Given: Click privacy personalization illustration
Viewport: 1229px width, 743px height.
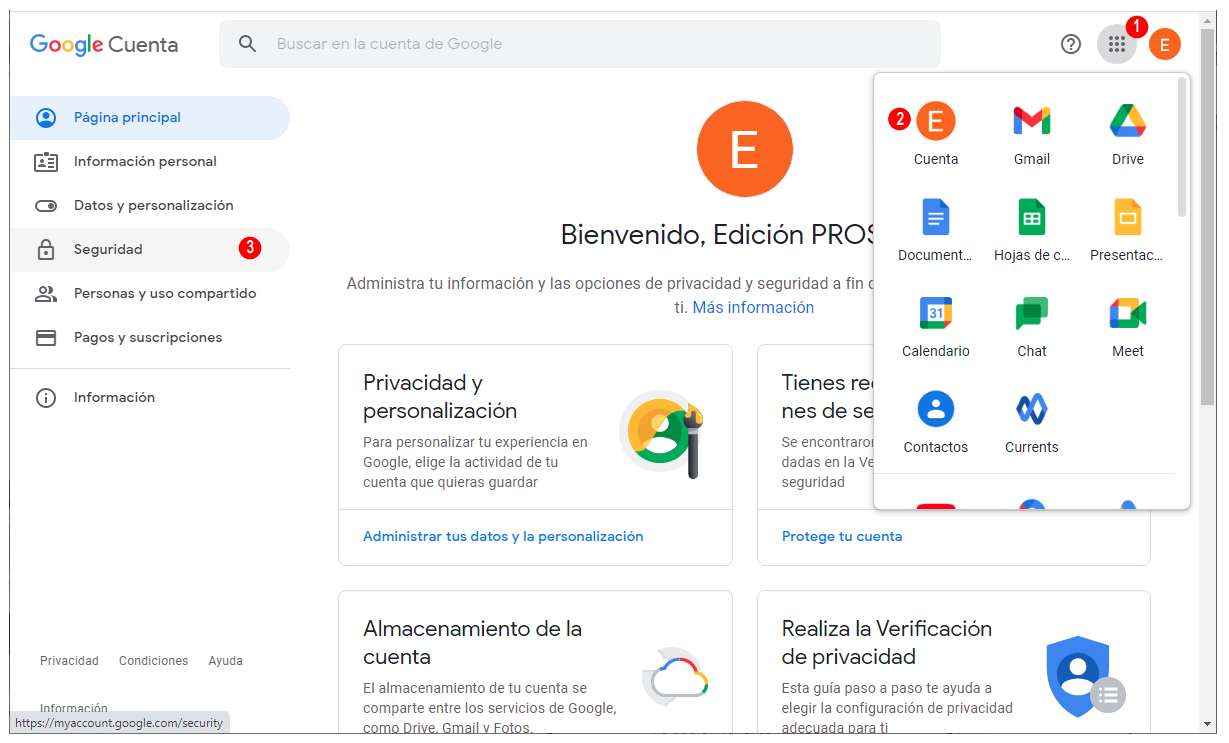Looking at the screenshot, I should [x=662, y=433].
